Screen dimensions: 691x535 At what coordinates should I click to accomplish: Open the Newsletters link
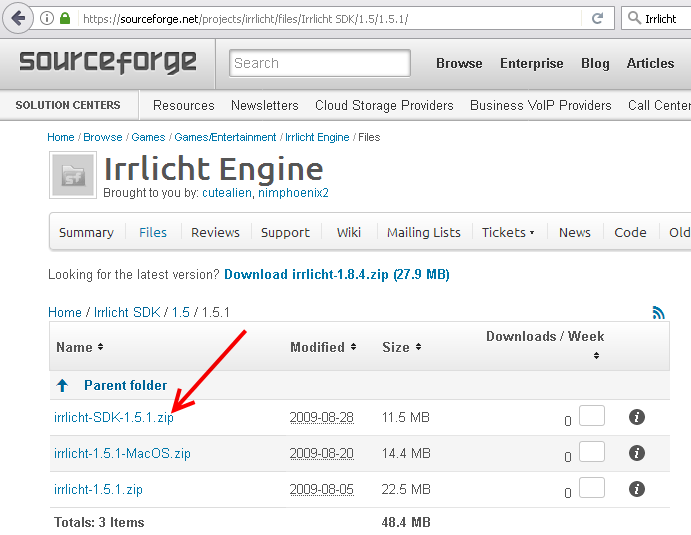[x=265, y=105]
